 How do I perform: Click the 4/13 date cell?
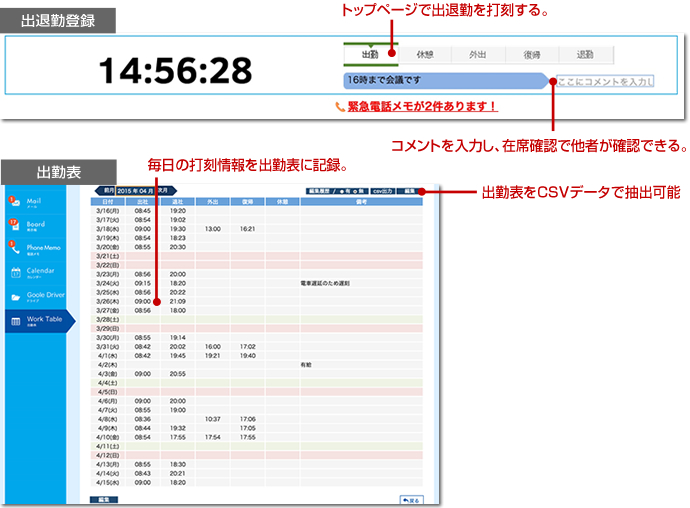click(x=108, y=465)
